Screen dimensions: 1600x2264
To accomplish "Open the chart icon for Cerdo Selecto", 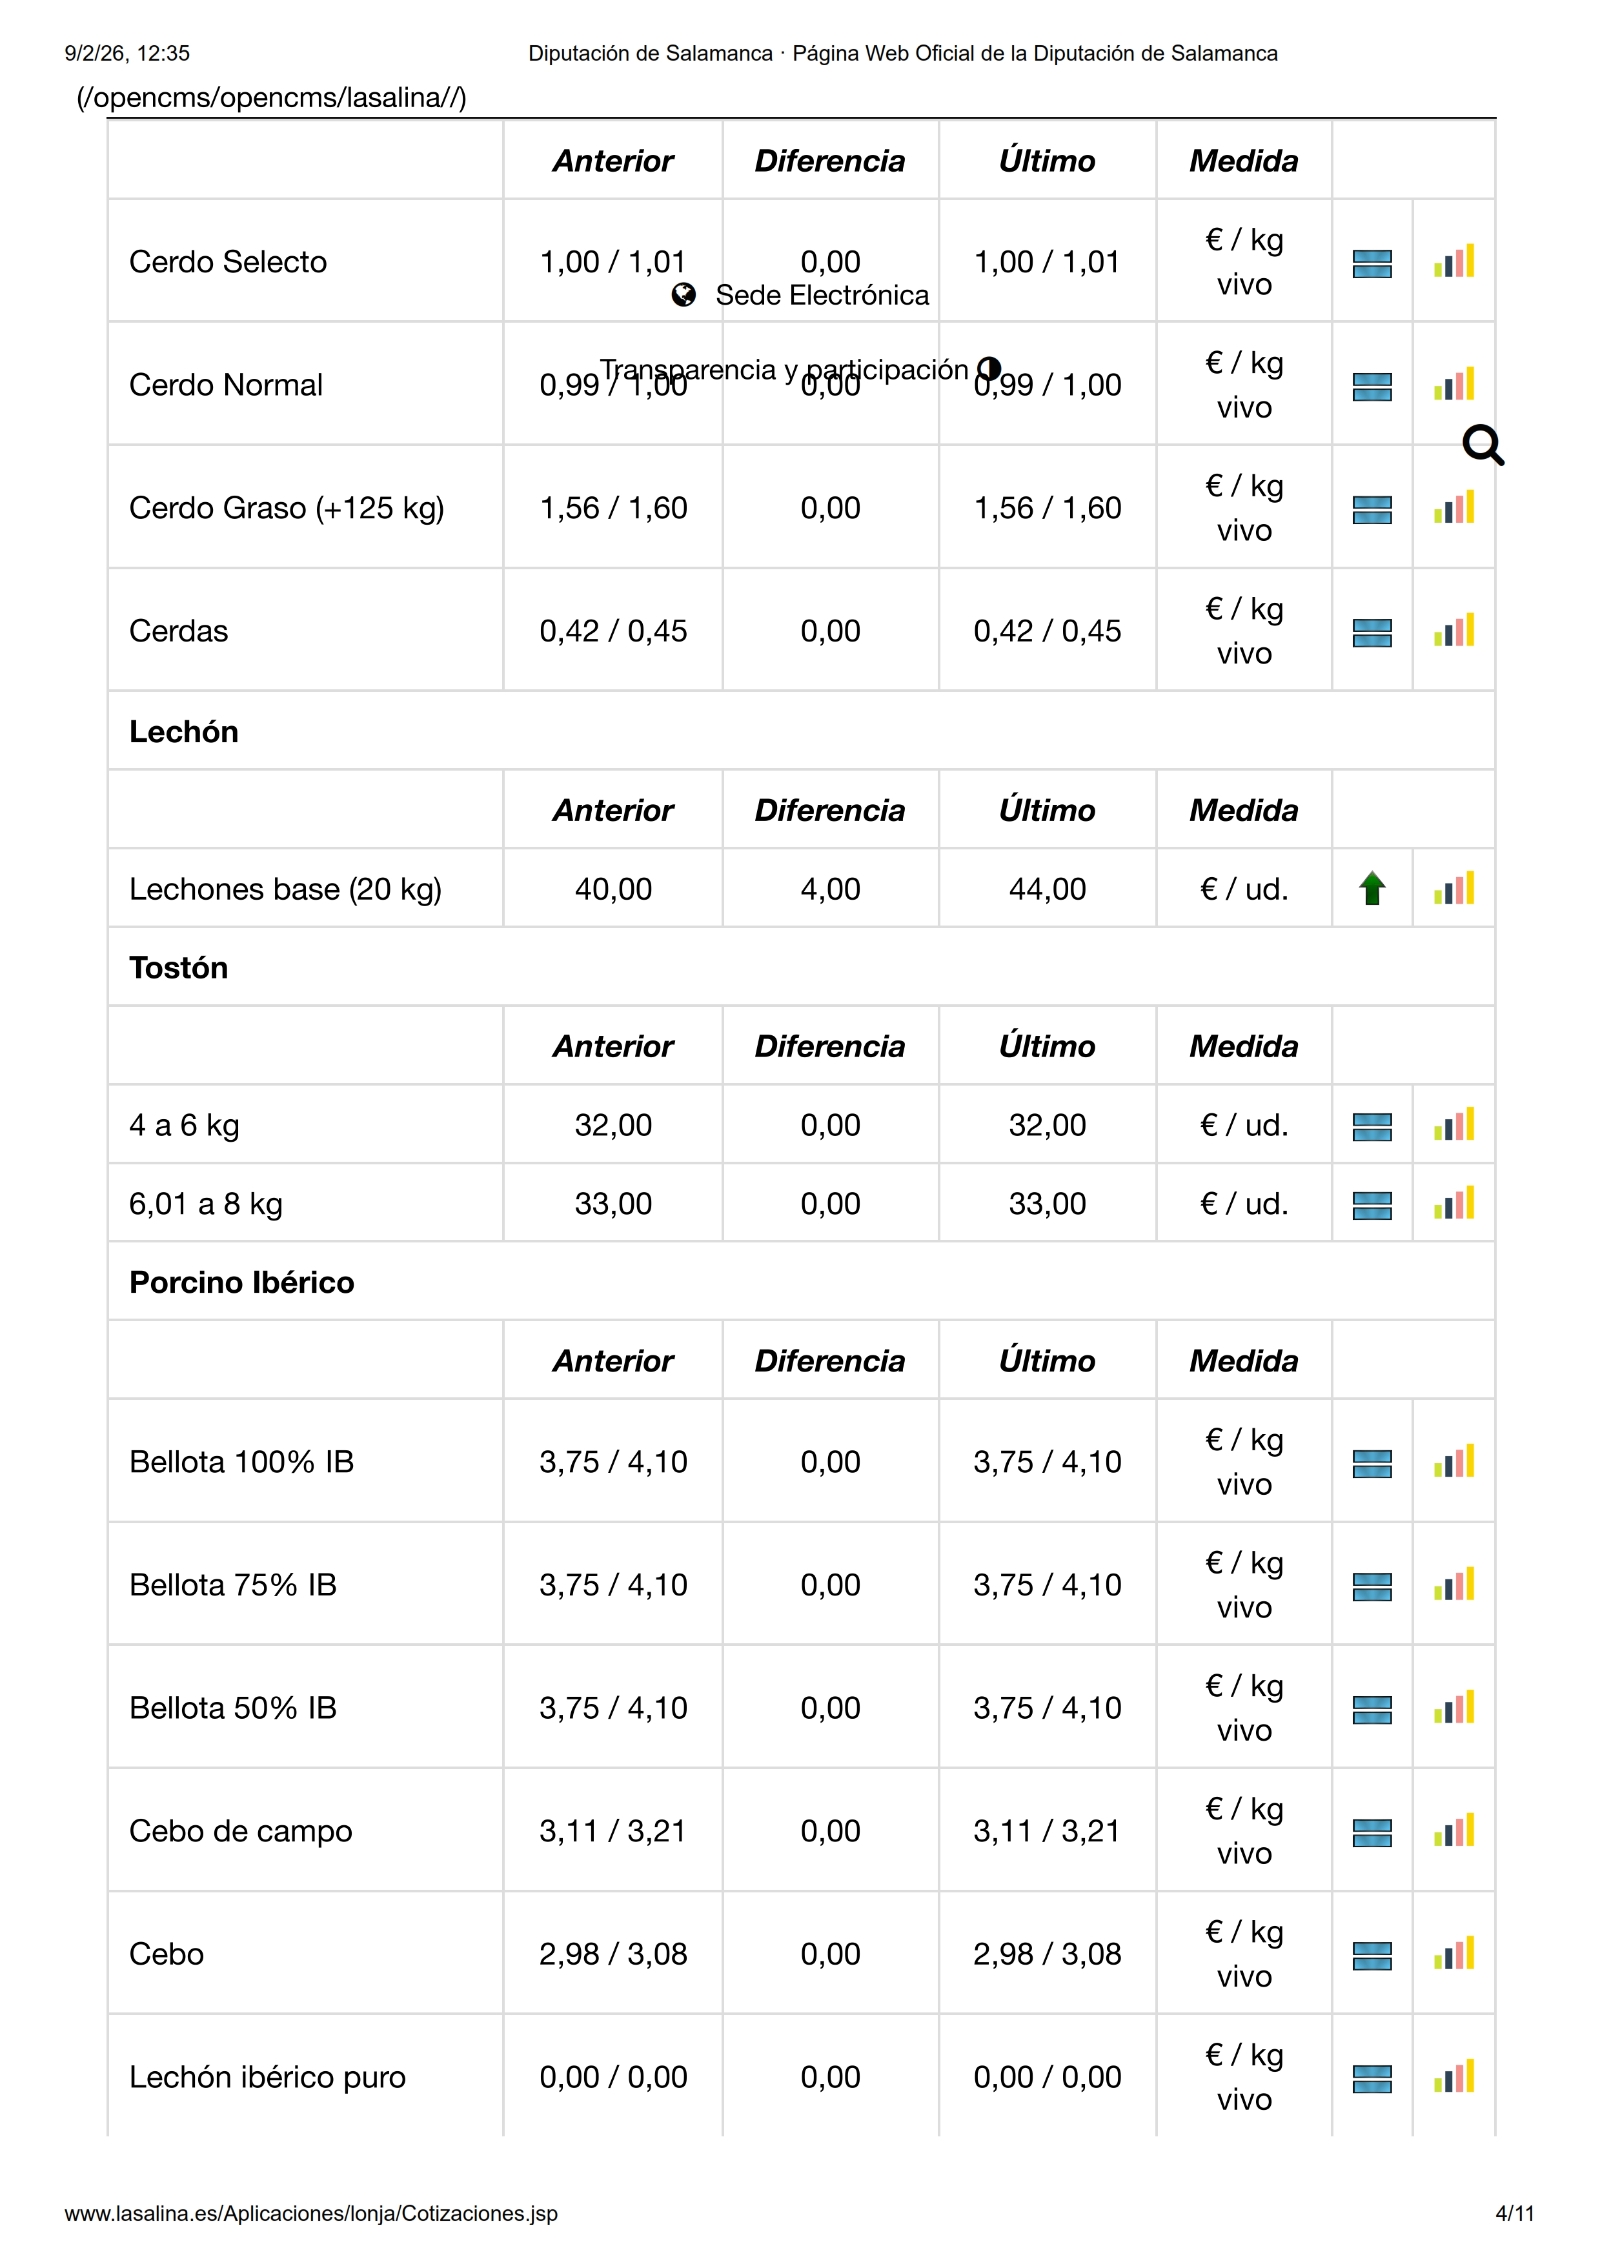I will point(1454,262).
